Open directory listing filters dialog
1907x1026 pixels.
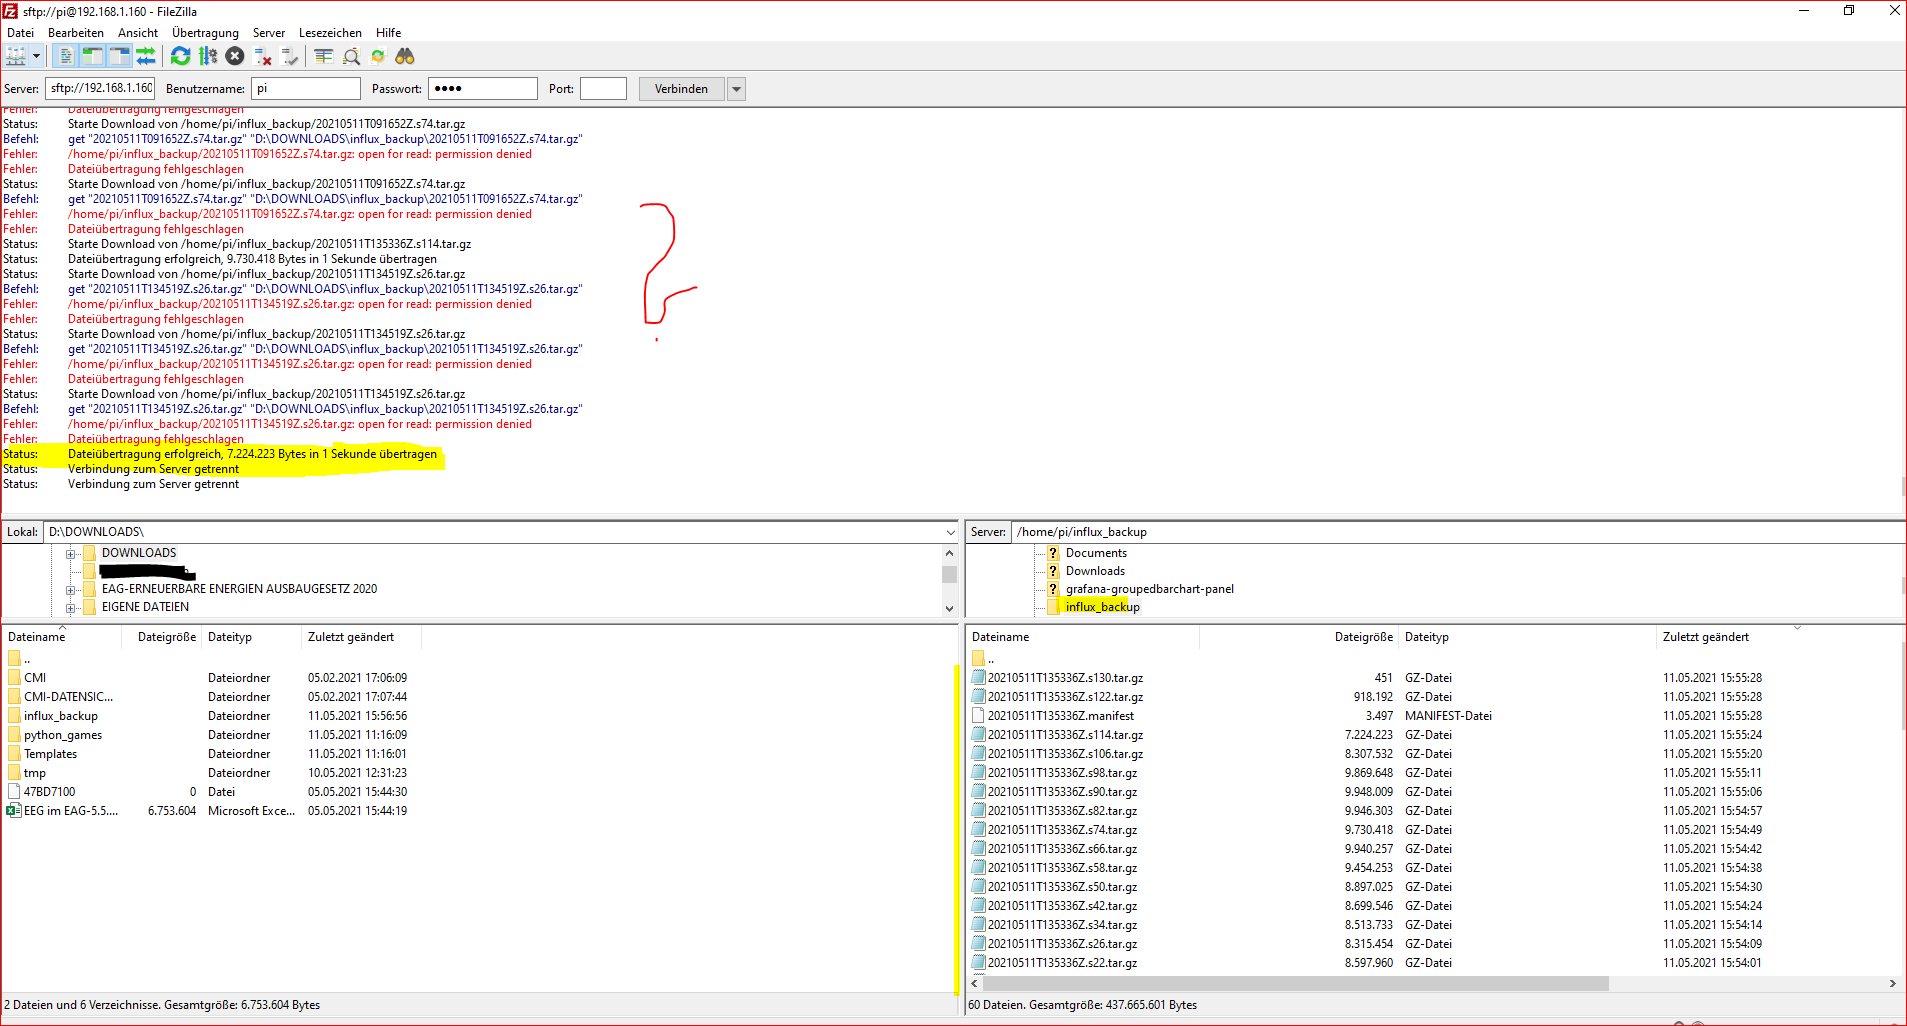(324, 56)
